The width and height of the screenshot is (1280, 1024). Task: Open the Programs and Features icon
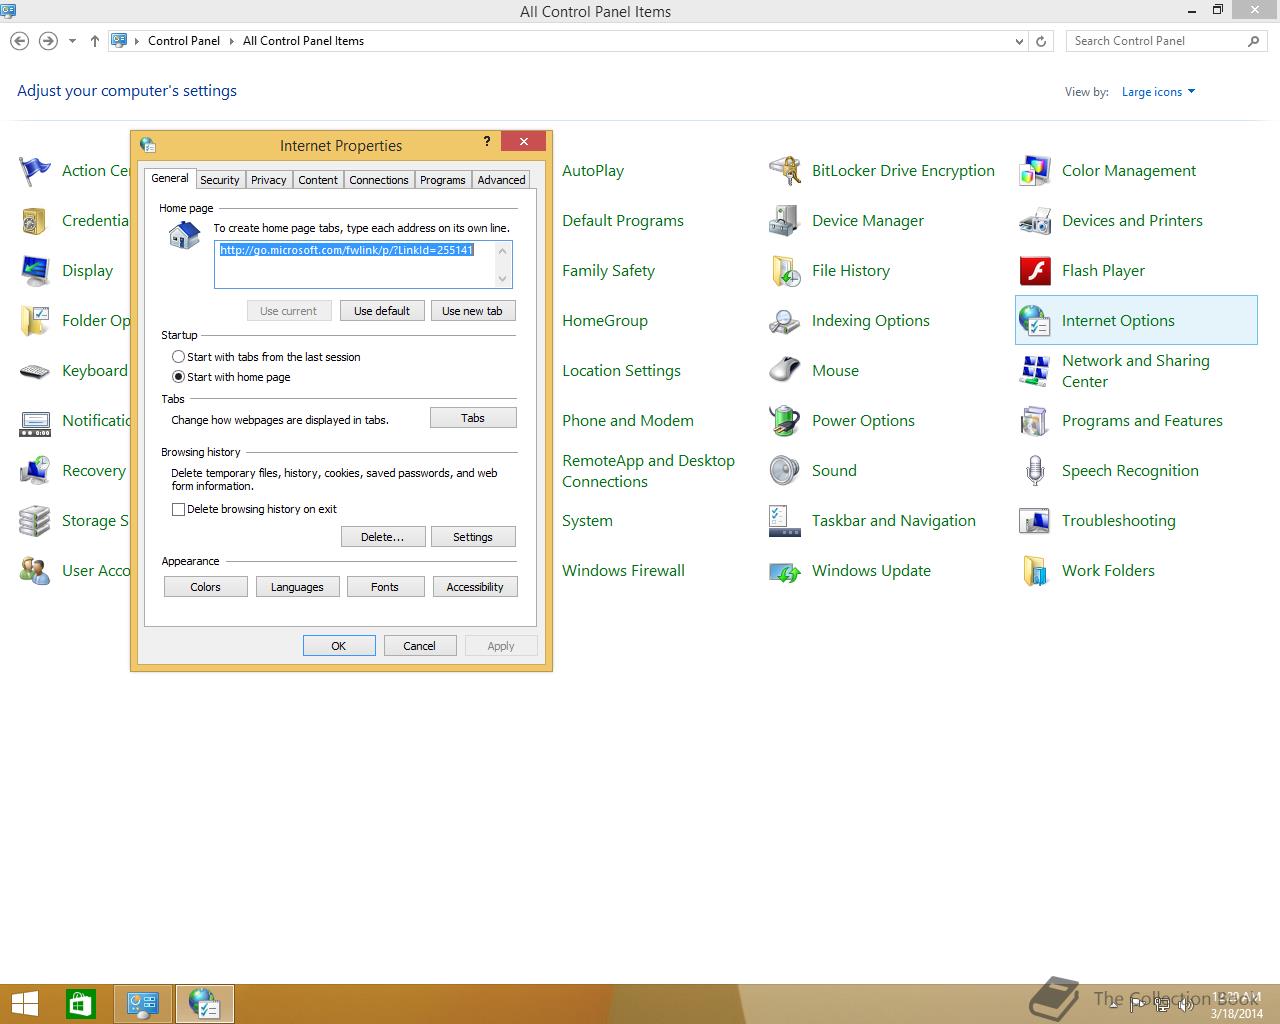[1035, 421]
